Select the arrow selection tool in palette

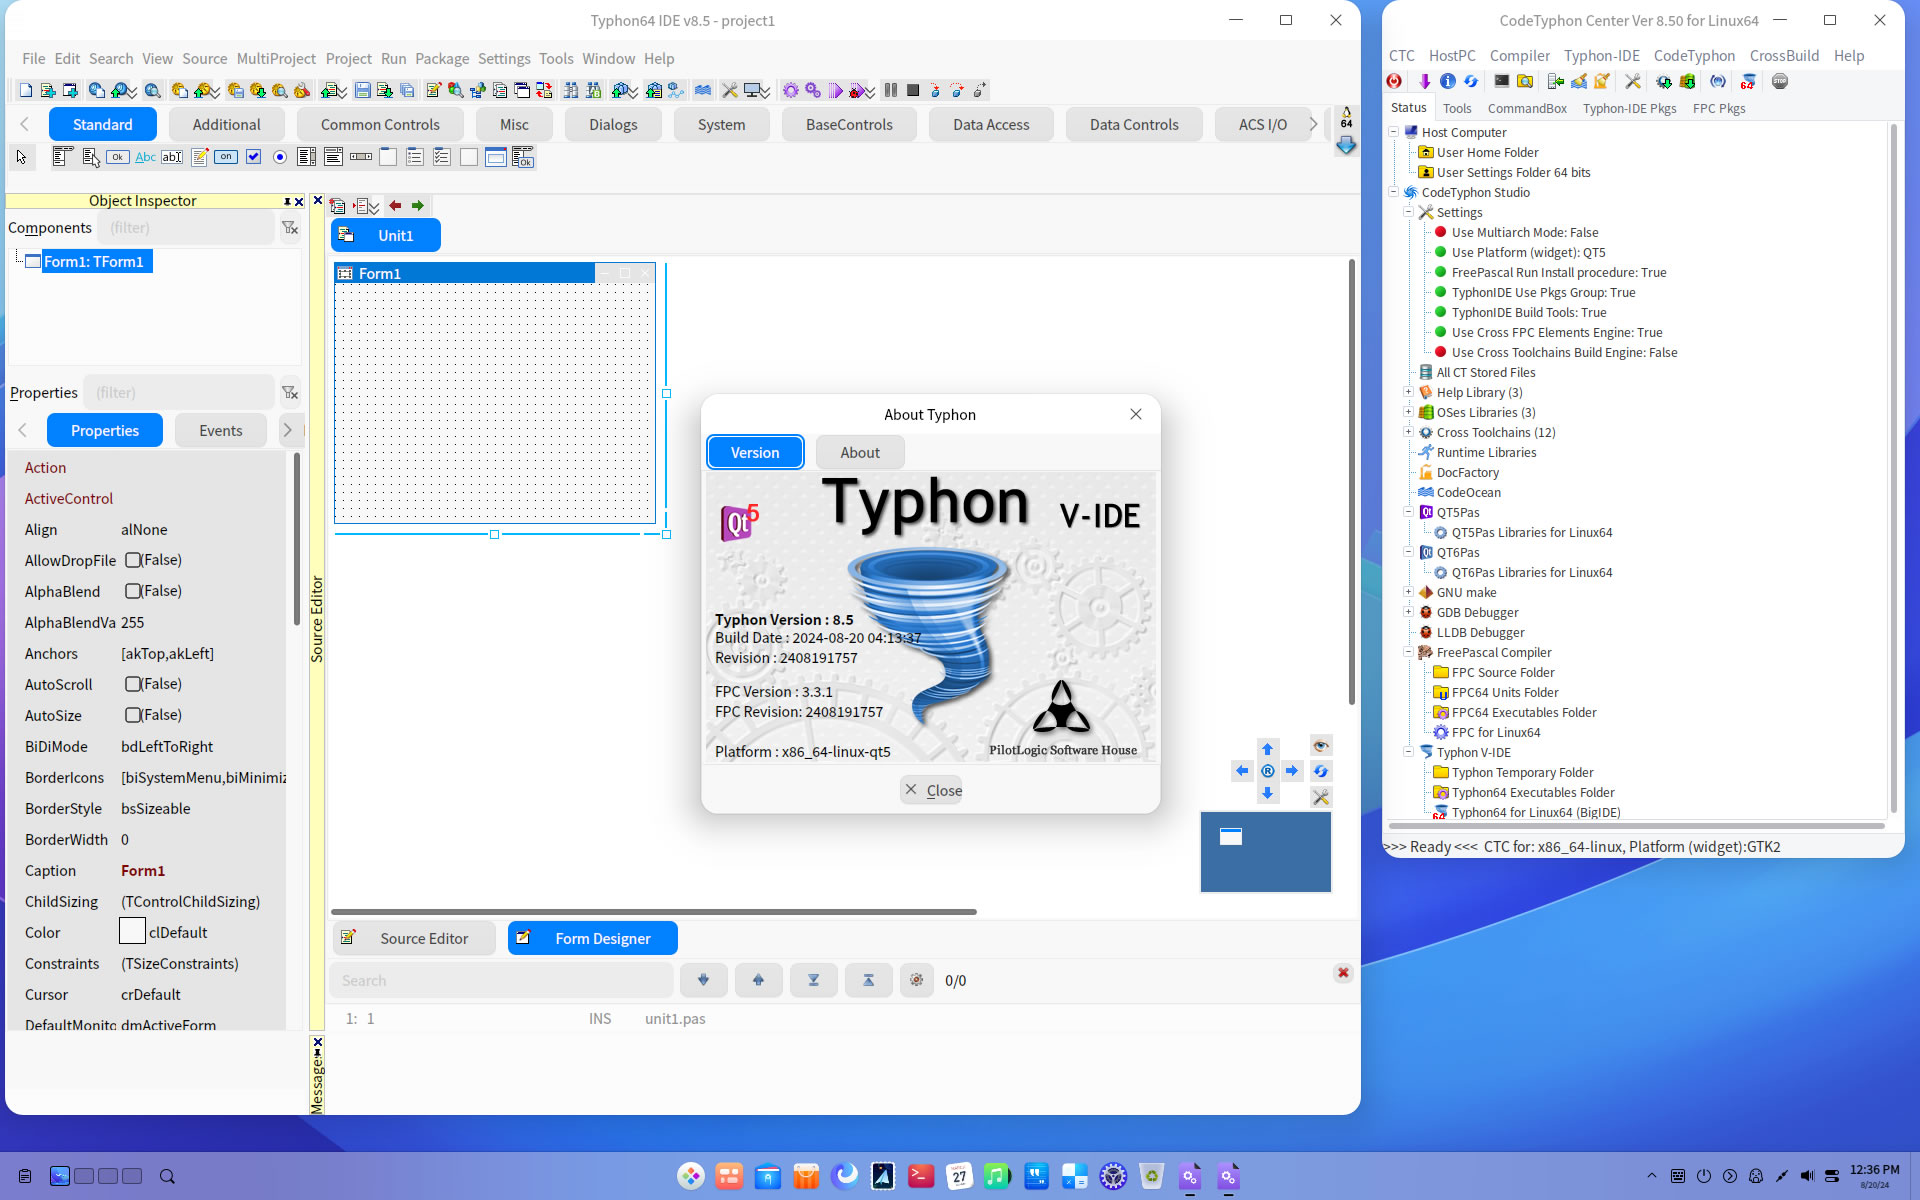[x=22, y=157]
